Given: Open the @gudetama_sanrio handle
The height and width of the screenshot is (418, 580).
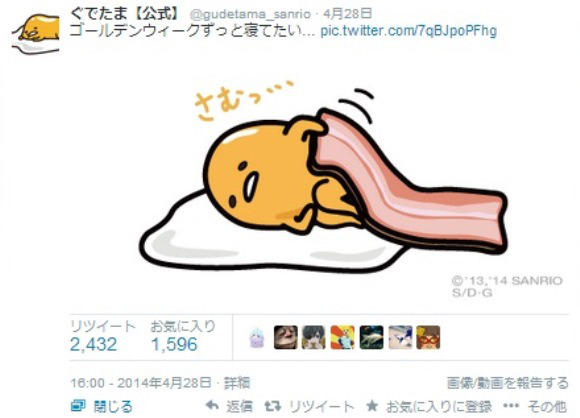Looking at the screenshot, I should 250,14.
